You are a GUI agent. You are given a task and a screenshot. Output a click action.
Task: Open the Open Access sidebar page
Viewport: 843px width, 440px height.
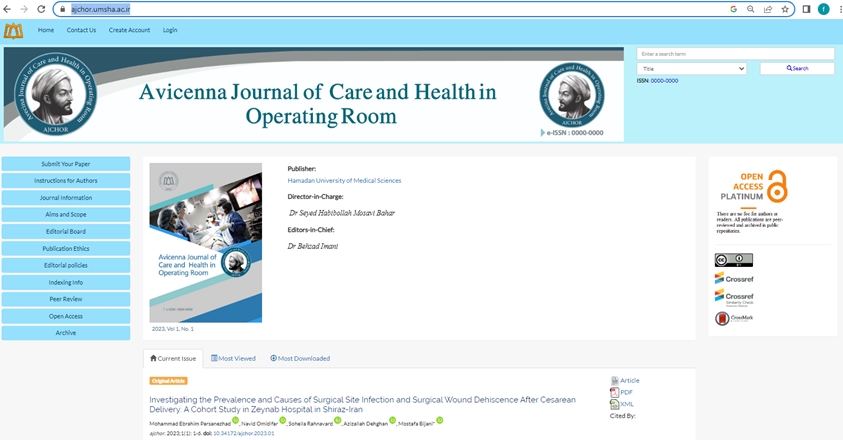pyautogui.click(x=66, y=316)
